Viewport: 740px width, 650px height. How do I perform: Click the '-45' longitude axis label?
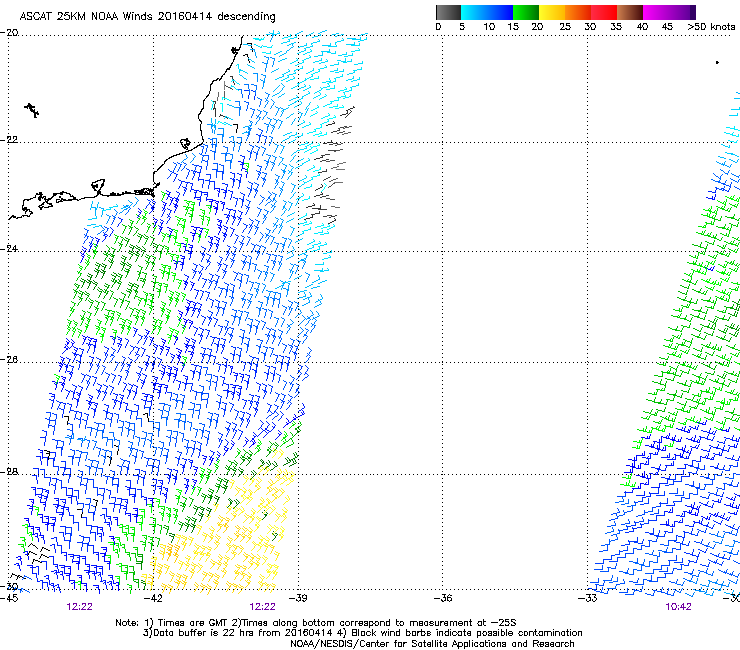coord(9,598)
